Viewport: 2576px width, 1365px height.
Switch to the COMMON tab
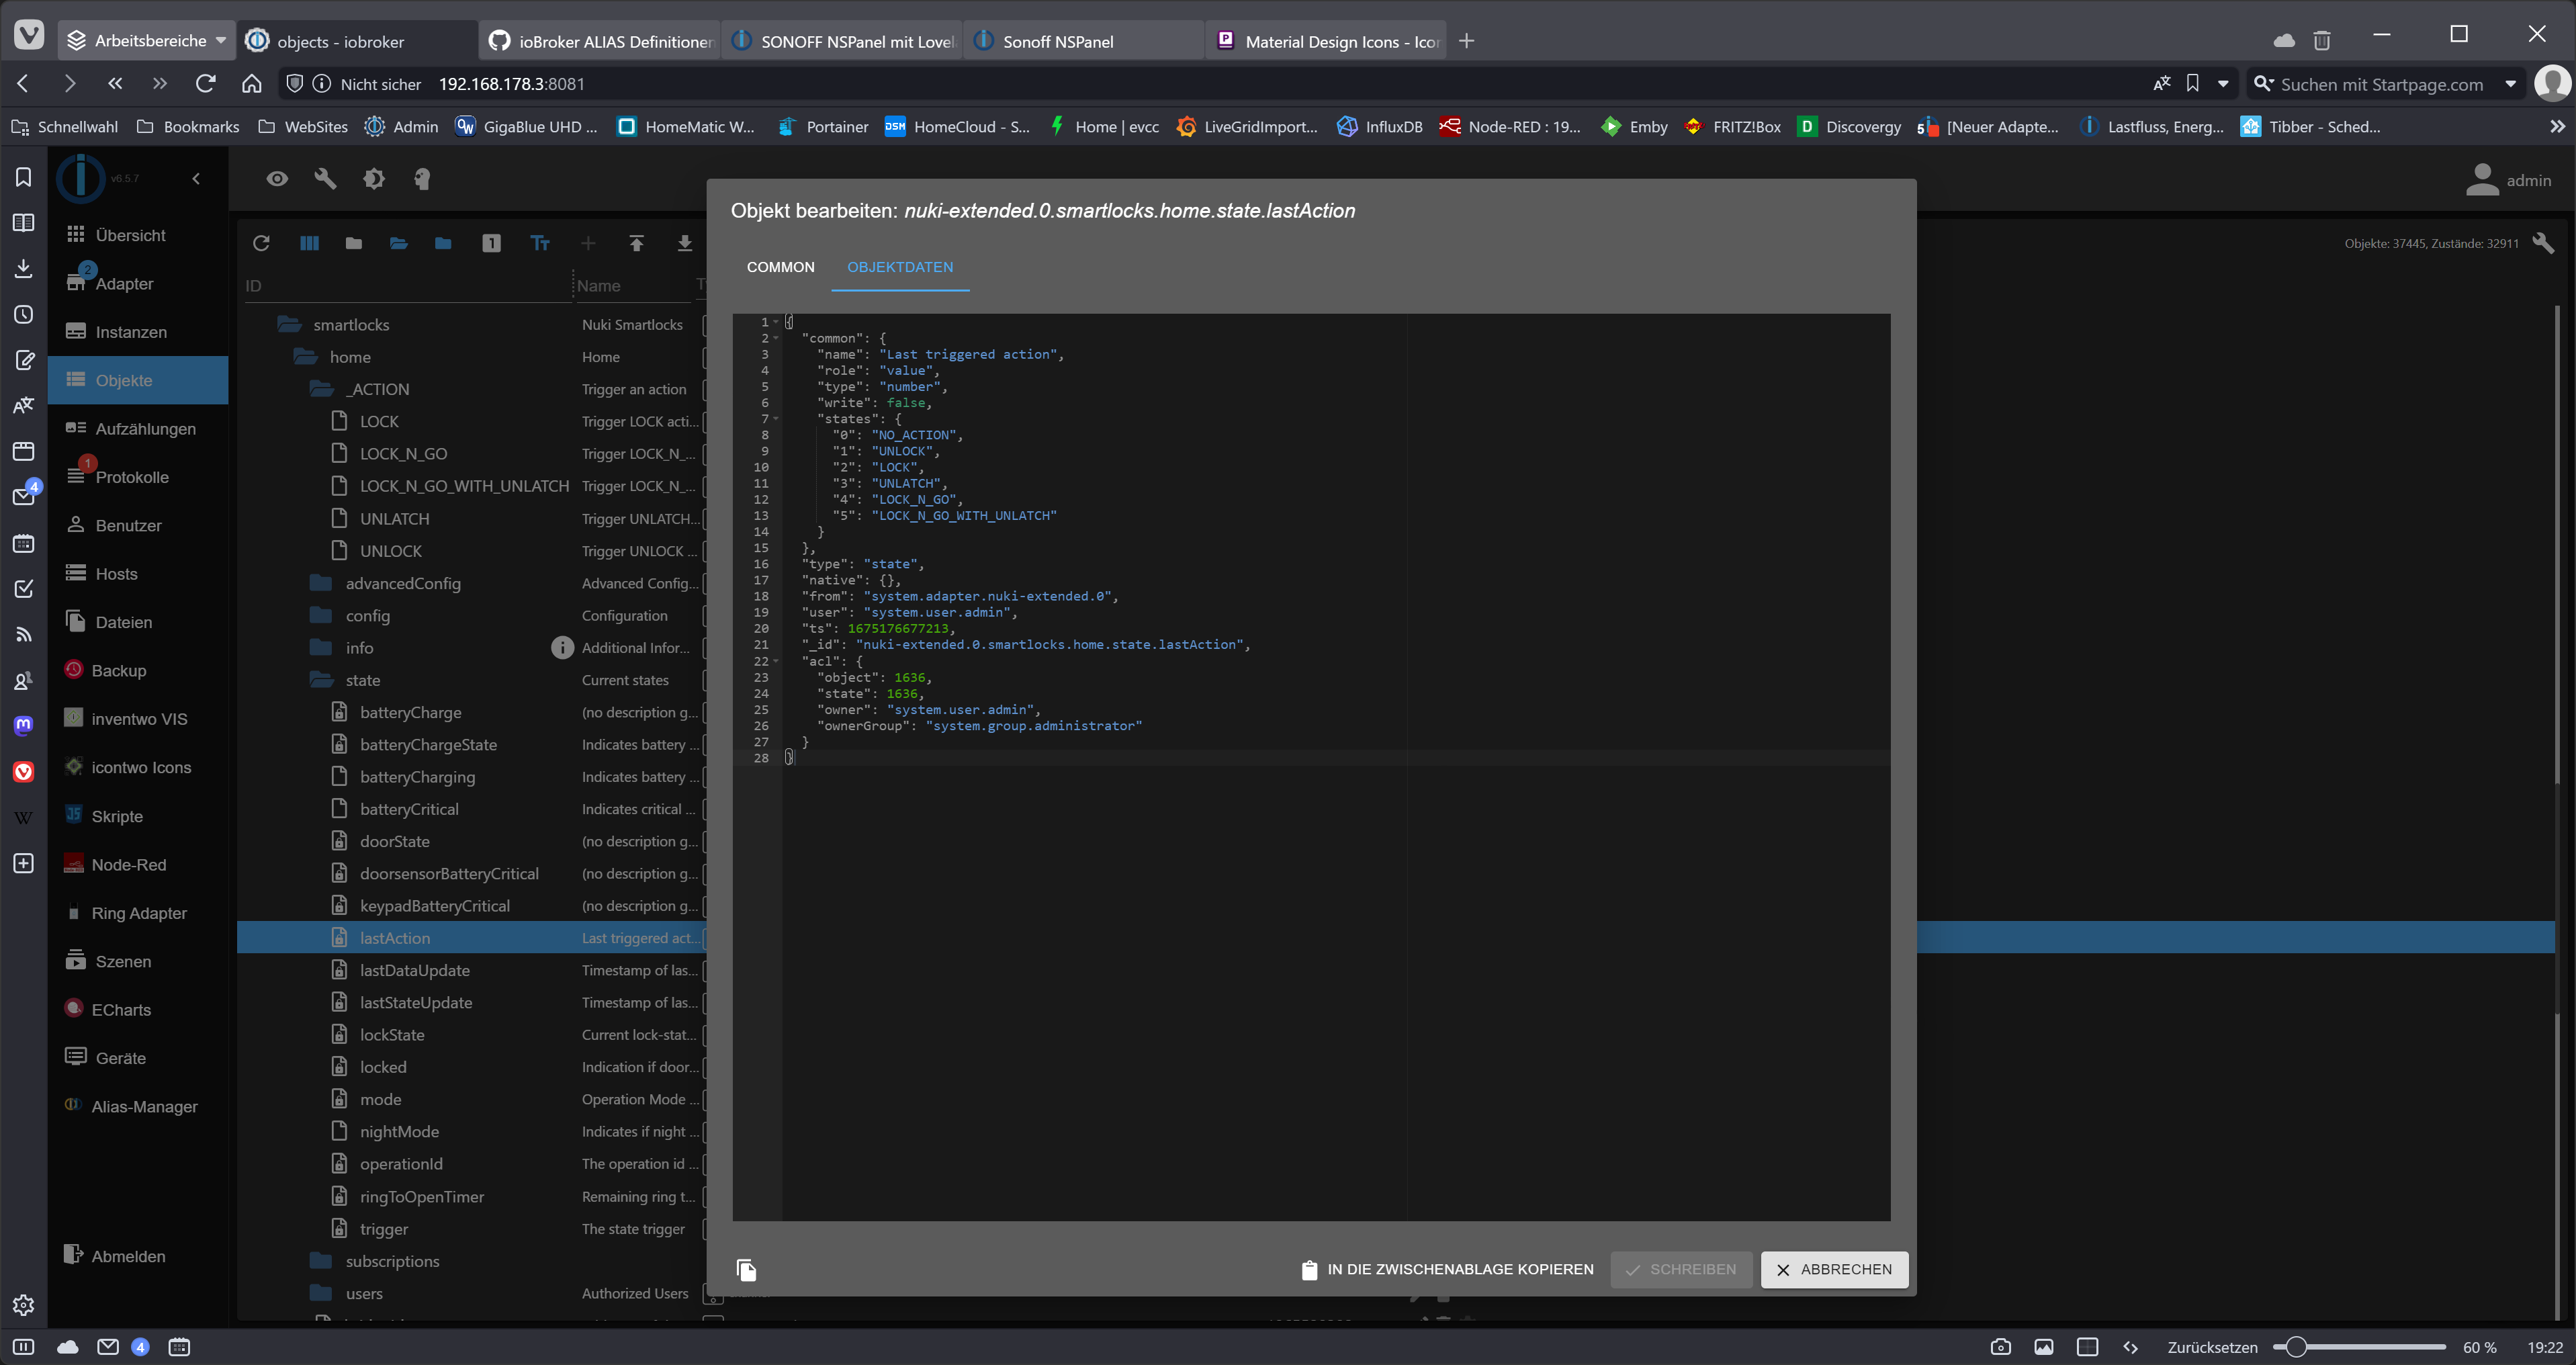tap(780, 267)
